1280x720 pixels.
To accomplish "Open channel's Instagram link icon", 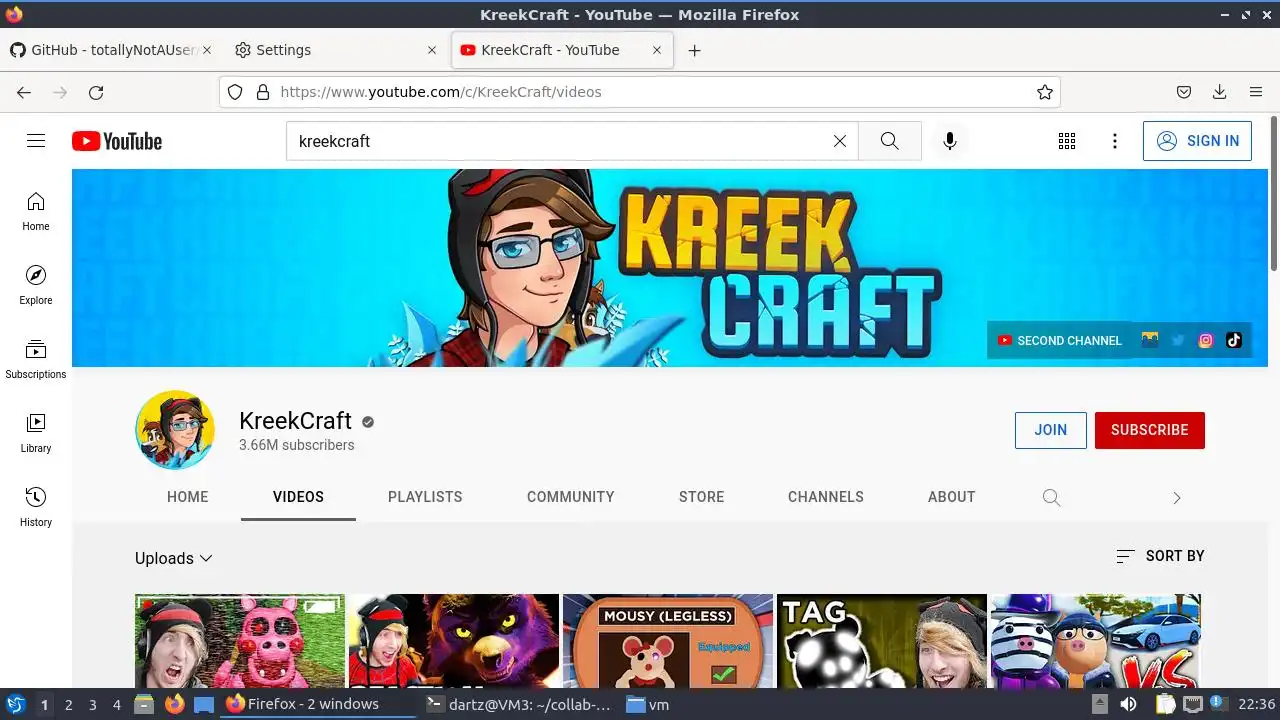I will pos(1206,340).
